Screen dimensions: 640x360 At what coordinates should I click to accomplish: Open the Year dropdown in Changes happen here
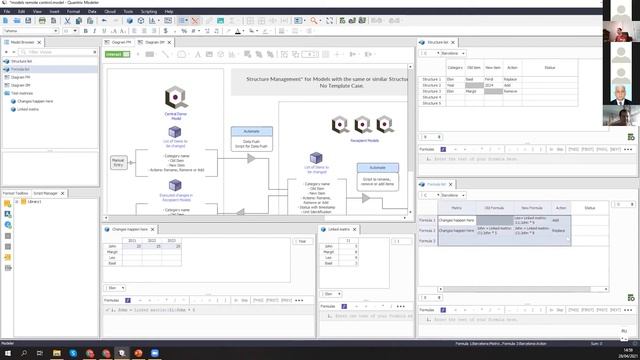tap(303, 242)
